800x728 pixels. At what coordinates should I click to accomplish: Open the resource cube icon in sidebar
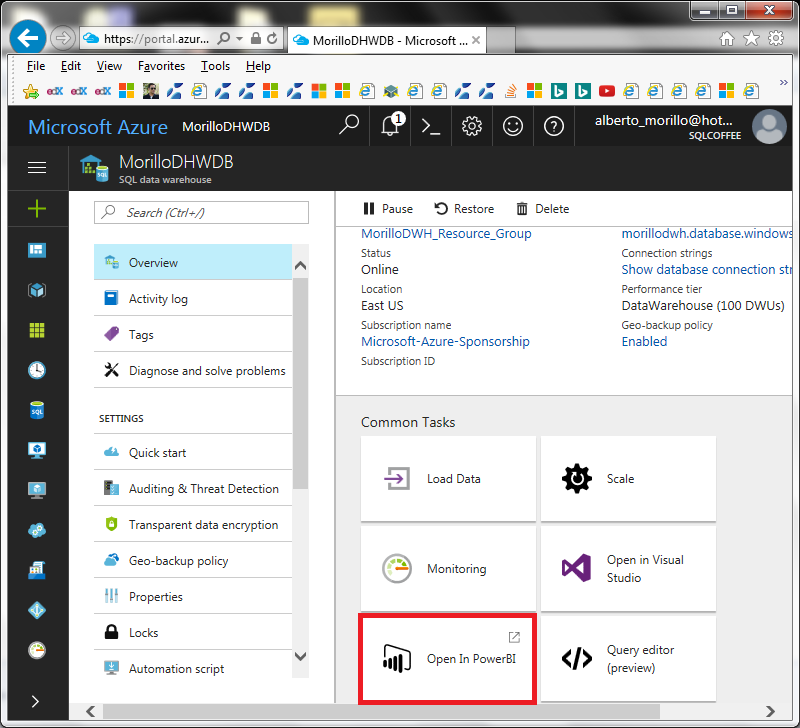click(37, 290)
